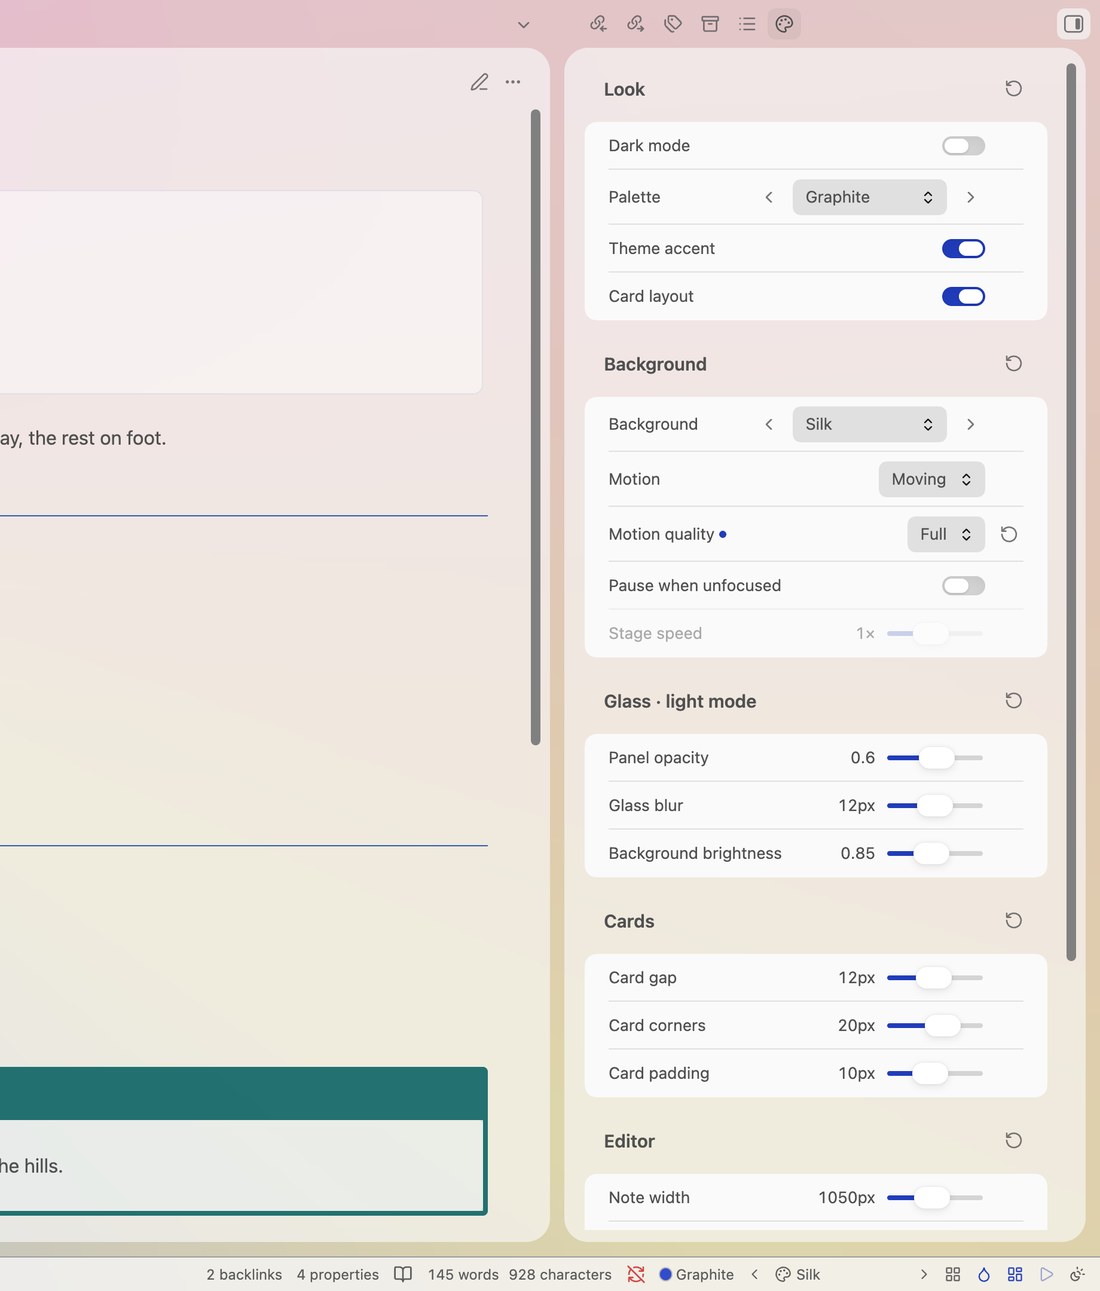
Task: Click the 145 words status entry
Action: click(463, 1274)
